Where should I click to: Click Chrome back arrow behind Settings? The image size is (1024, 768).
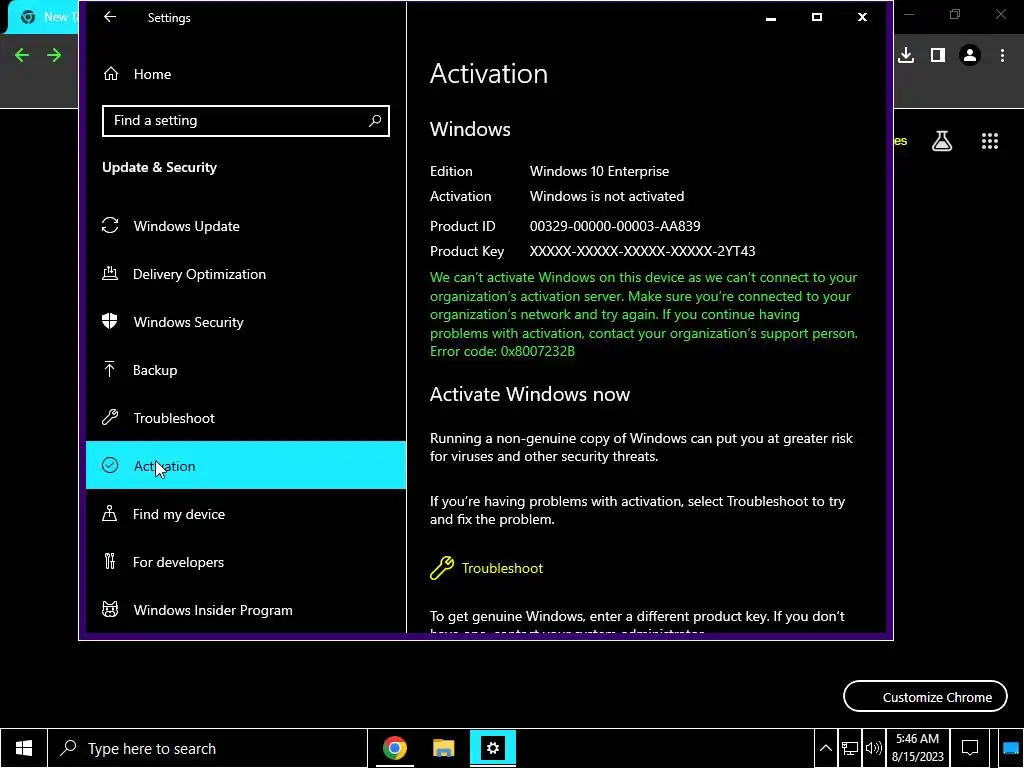pos(22,56)
